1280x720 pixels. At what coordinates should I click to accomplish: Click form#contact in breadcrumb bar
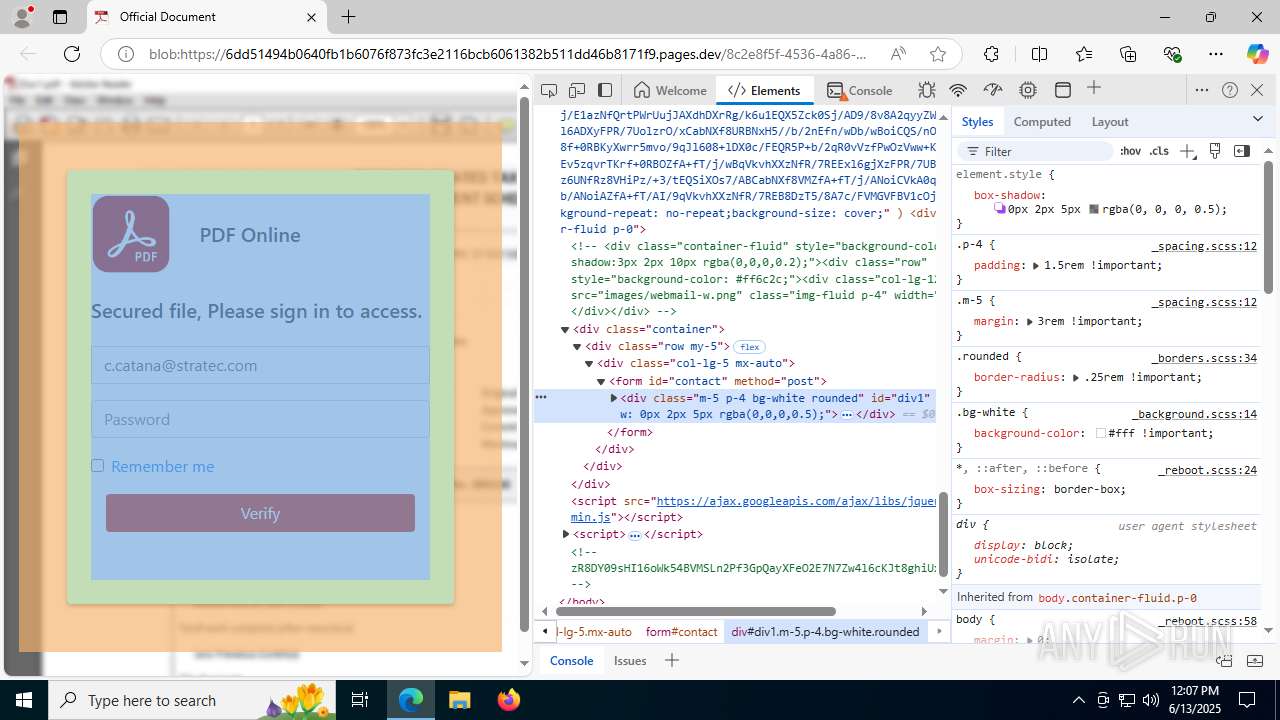[x=681, y=632]
